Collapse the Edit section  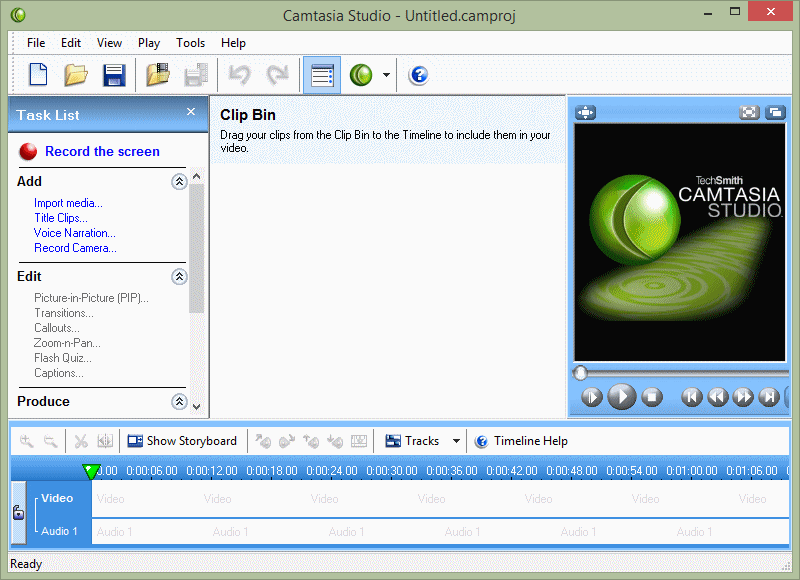pyautogui.click(x=179, y=277)
